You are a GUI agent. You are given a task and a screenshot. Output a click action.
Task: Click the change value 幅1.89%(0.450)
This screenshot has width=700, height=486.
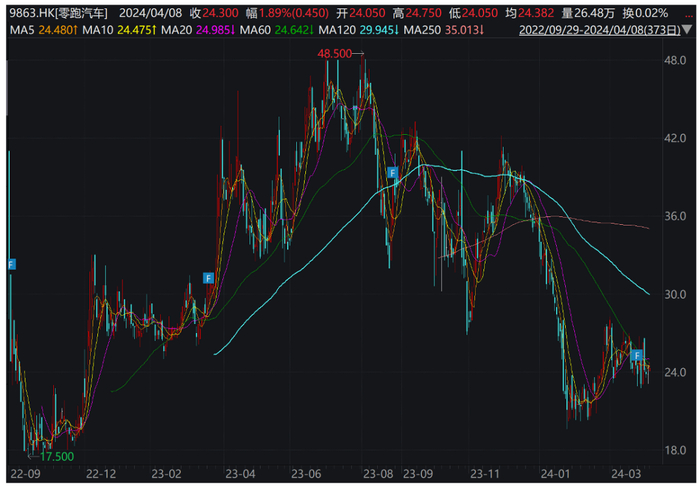(288, 13)
